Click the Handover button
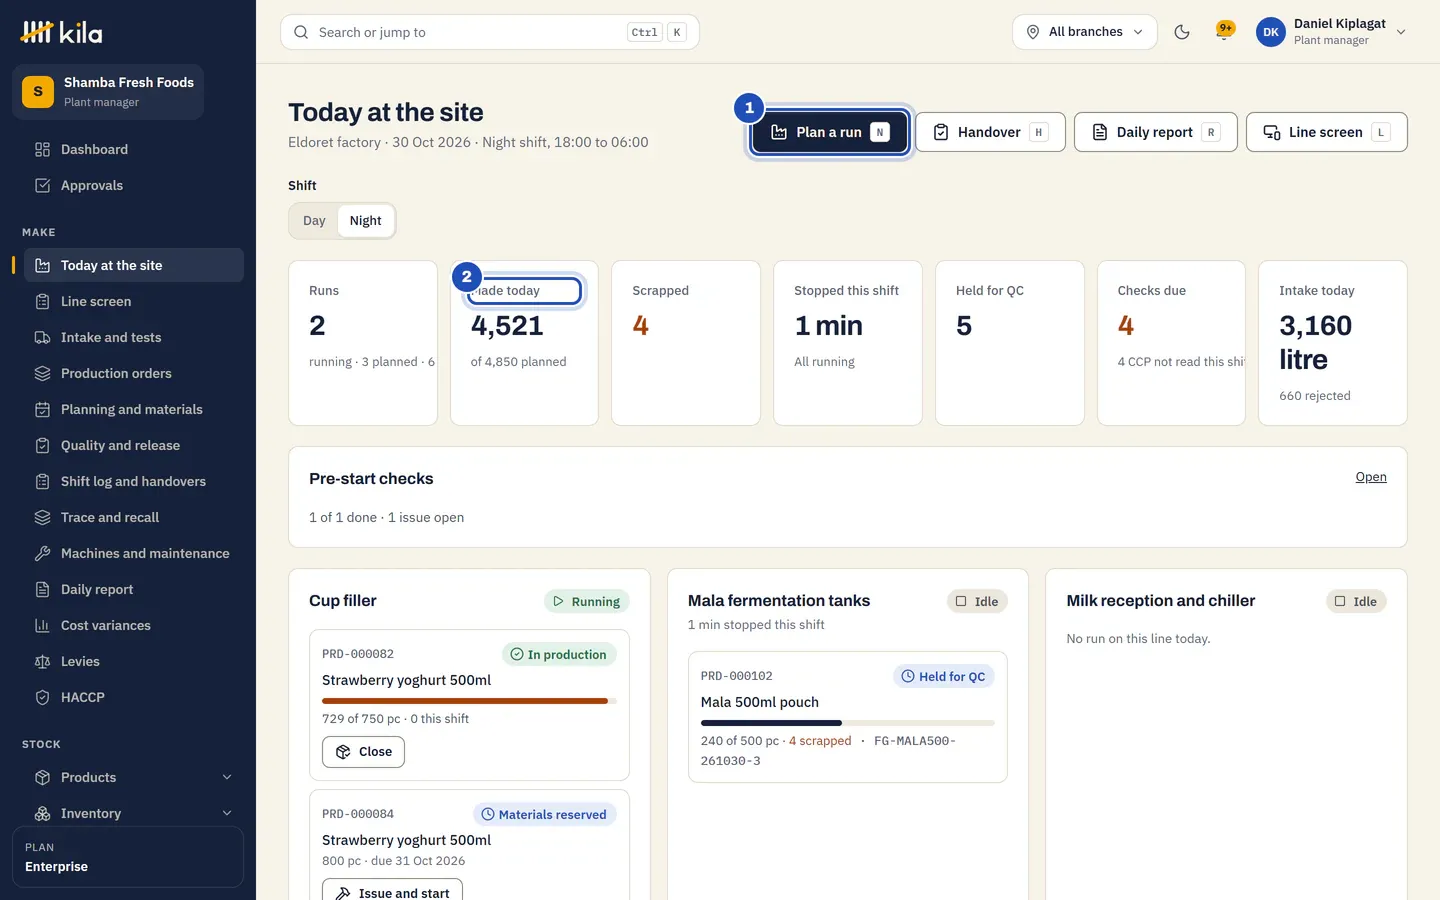This screenshot has height=900, width=1440. click(990, 132)
